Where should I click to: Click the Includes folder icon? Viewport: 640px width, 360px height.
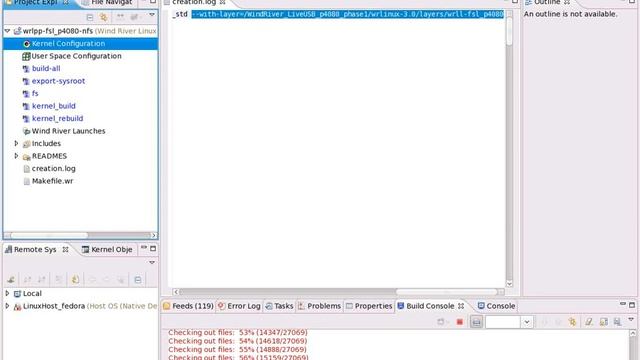(x=27, y=144)
